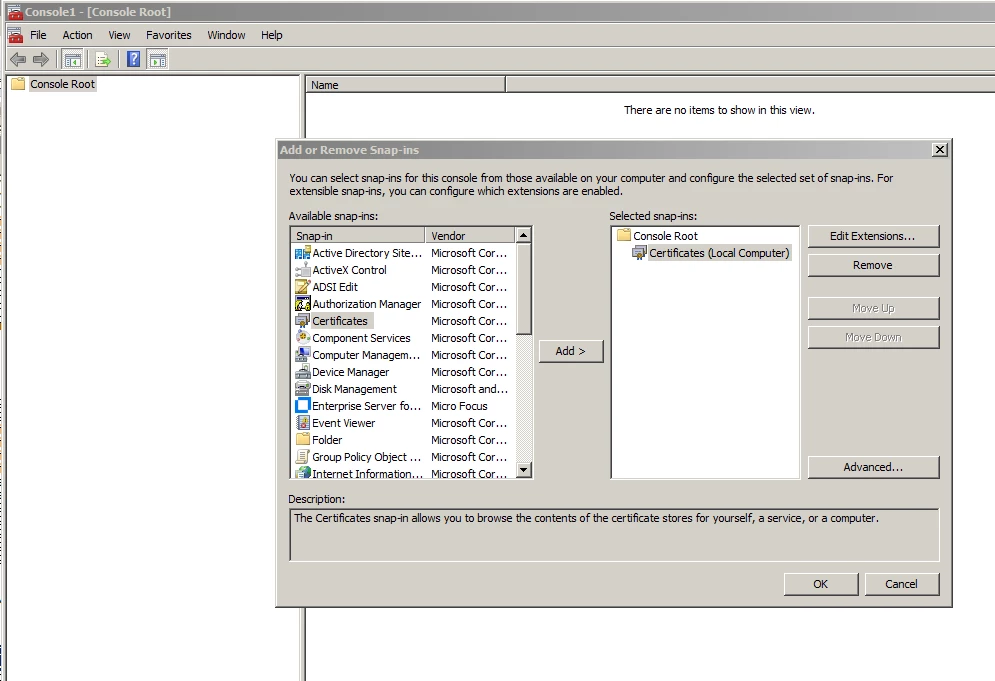This screenshot has height=681, width=995.
Task: Select the Component Services snap-in name
Action: point(361,338)
